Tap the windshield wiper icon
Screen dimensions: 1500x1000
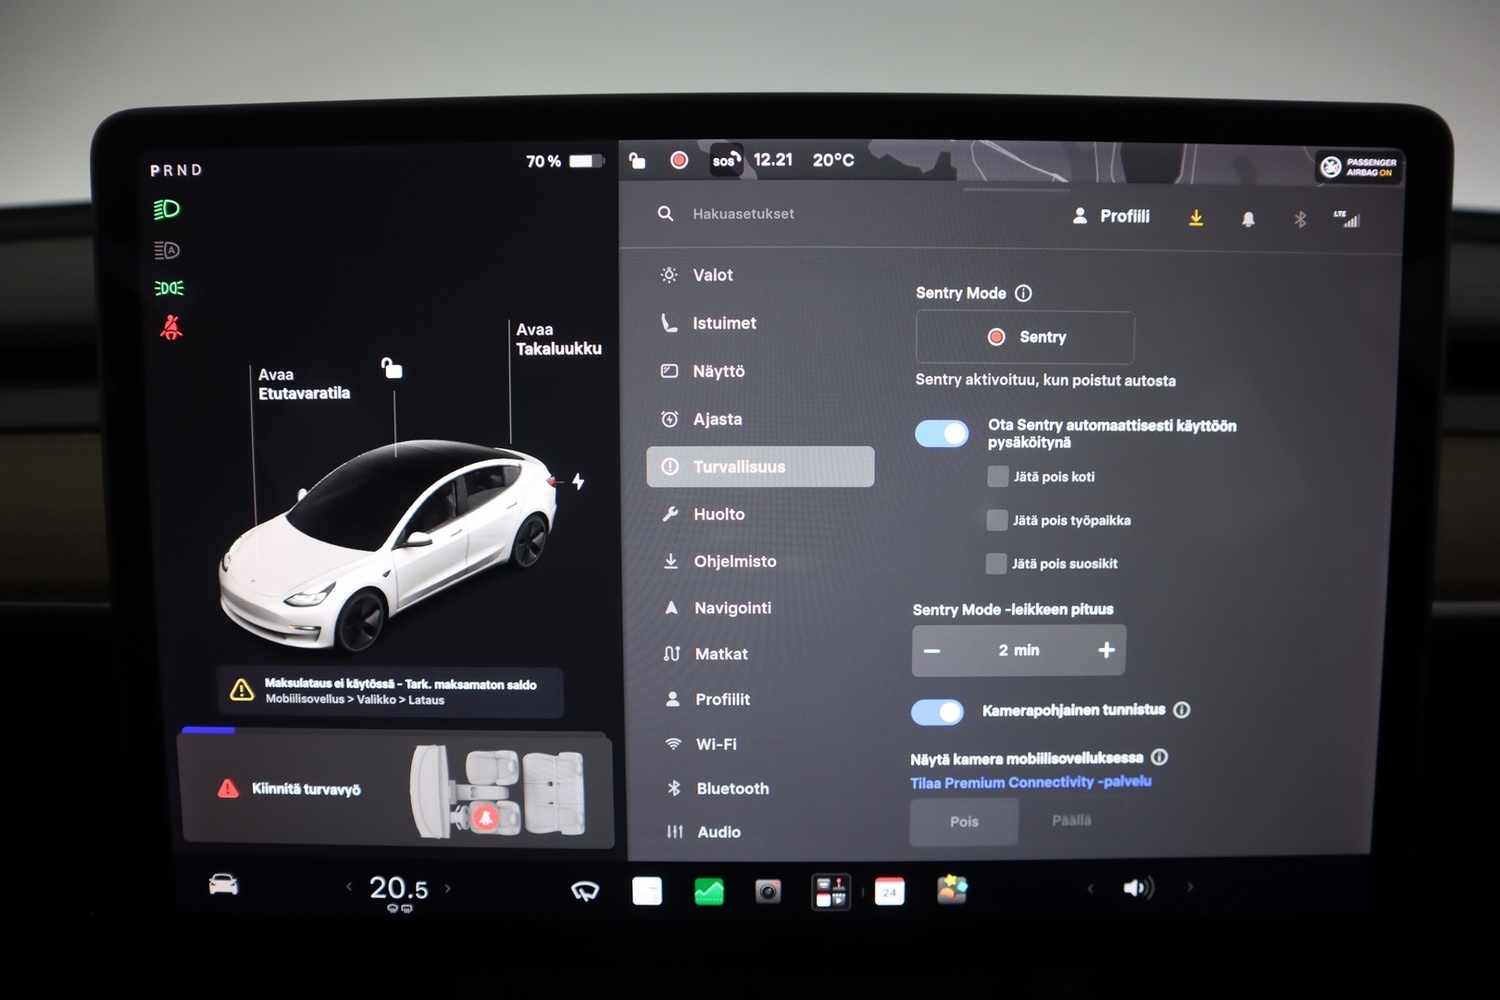click(585, 890)
